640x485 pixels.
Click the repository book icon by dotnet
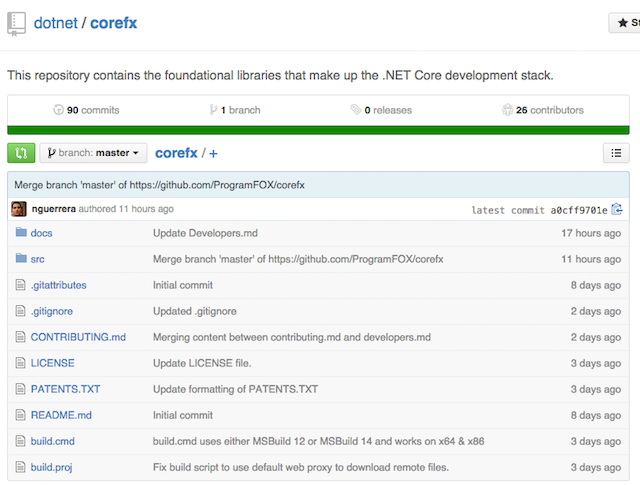click(x=16, y=23)
